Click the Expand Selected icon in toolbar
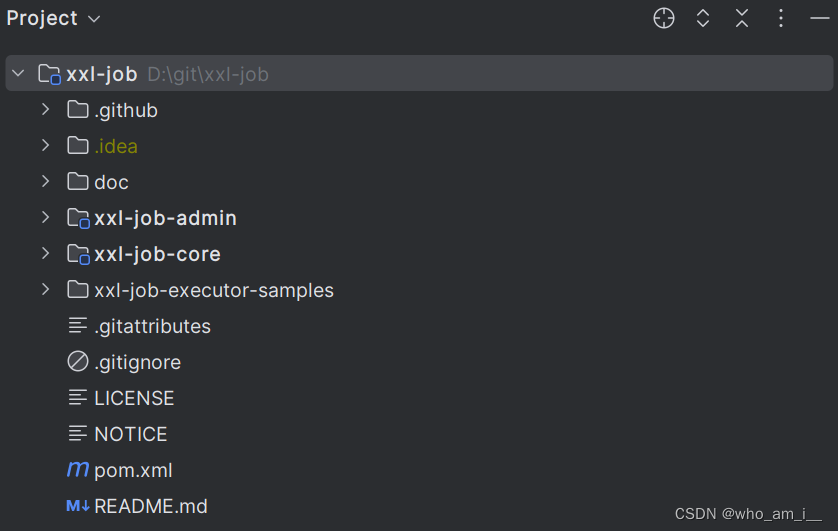 click(703, 18)
